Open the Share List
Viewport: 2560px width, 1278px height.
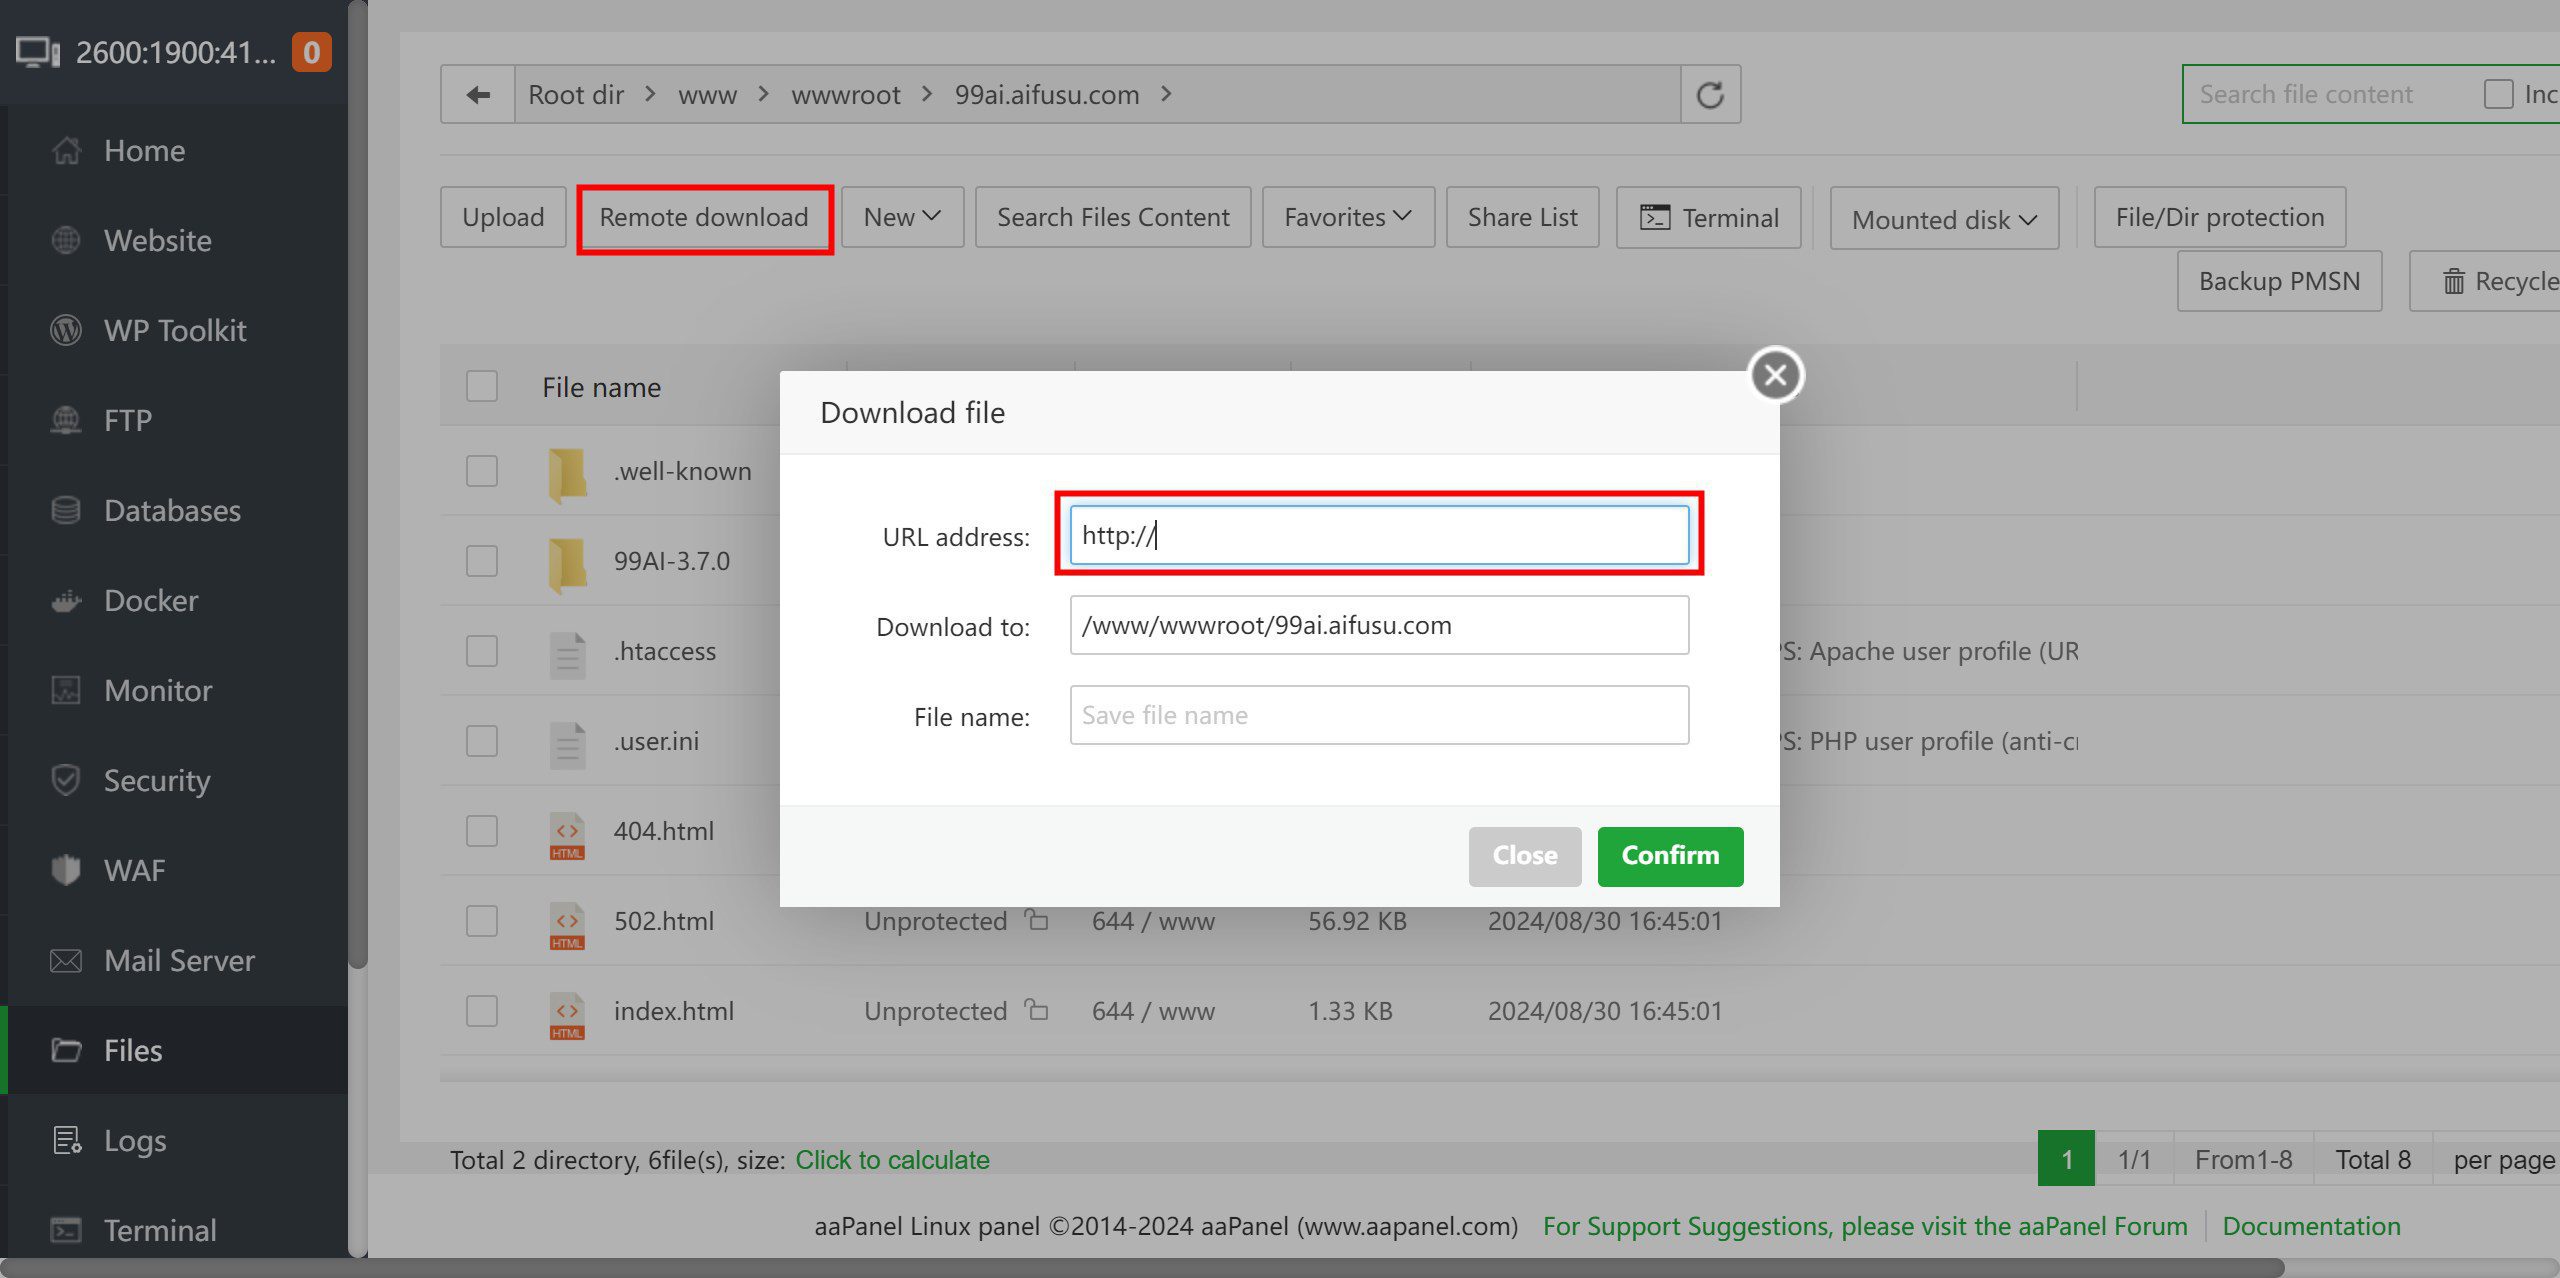1522,217
